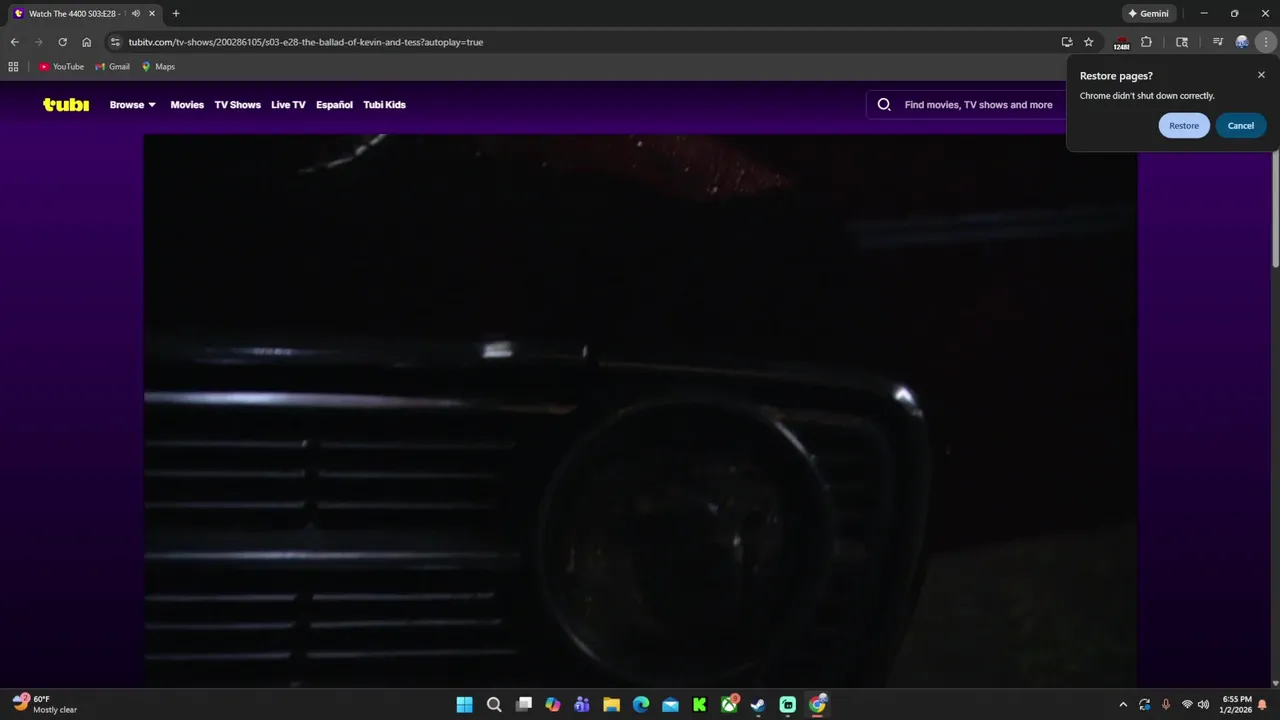Open the Chrome apps grid in bookmarks bar

coord(13,67)
